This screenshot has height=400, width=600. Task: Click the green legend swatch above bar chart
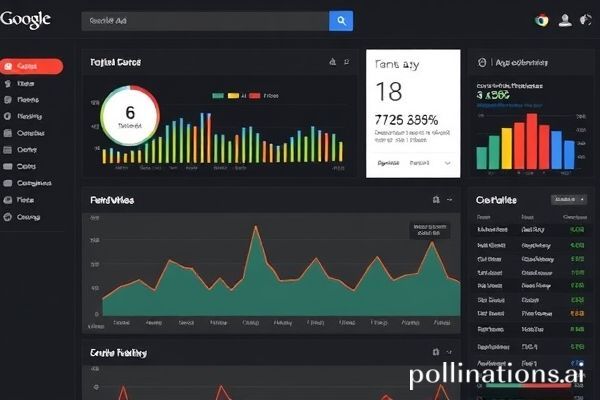click(x=218, y=96)
